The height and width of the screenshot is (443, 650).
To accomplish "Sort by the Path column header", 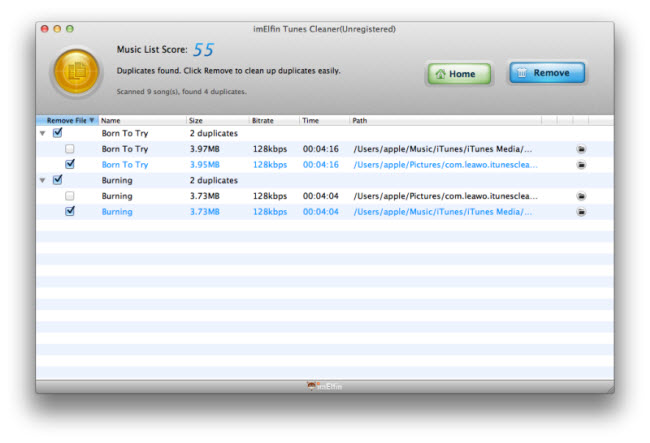I will coord(445,120).
